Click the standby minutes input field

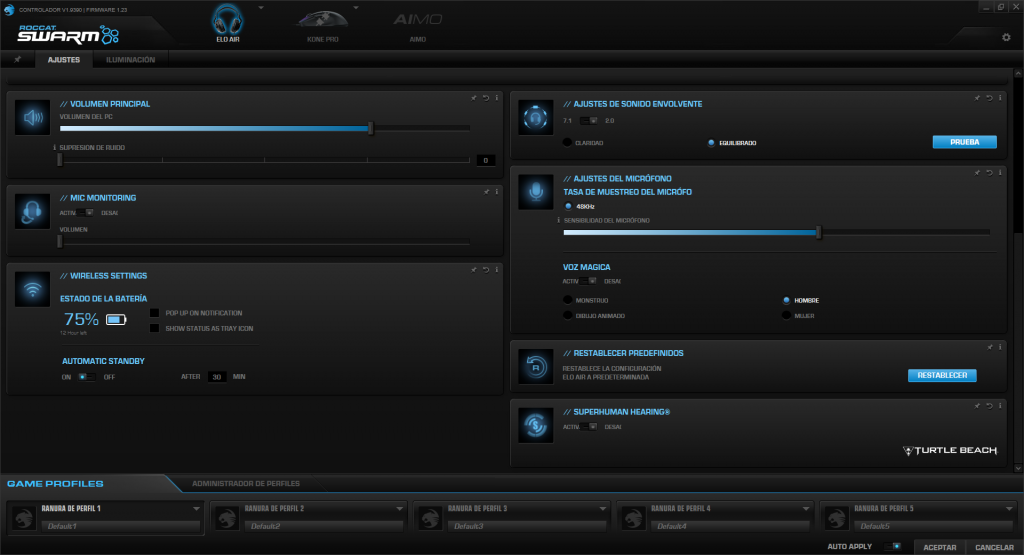pos(217,377)
